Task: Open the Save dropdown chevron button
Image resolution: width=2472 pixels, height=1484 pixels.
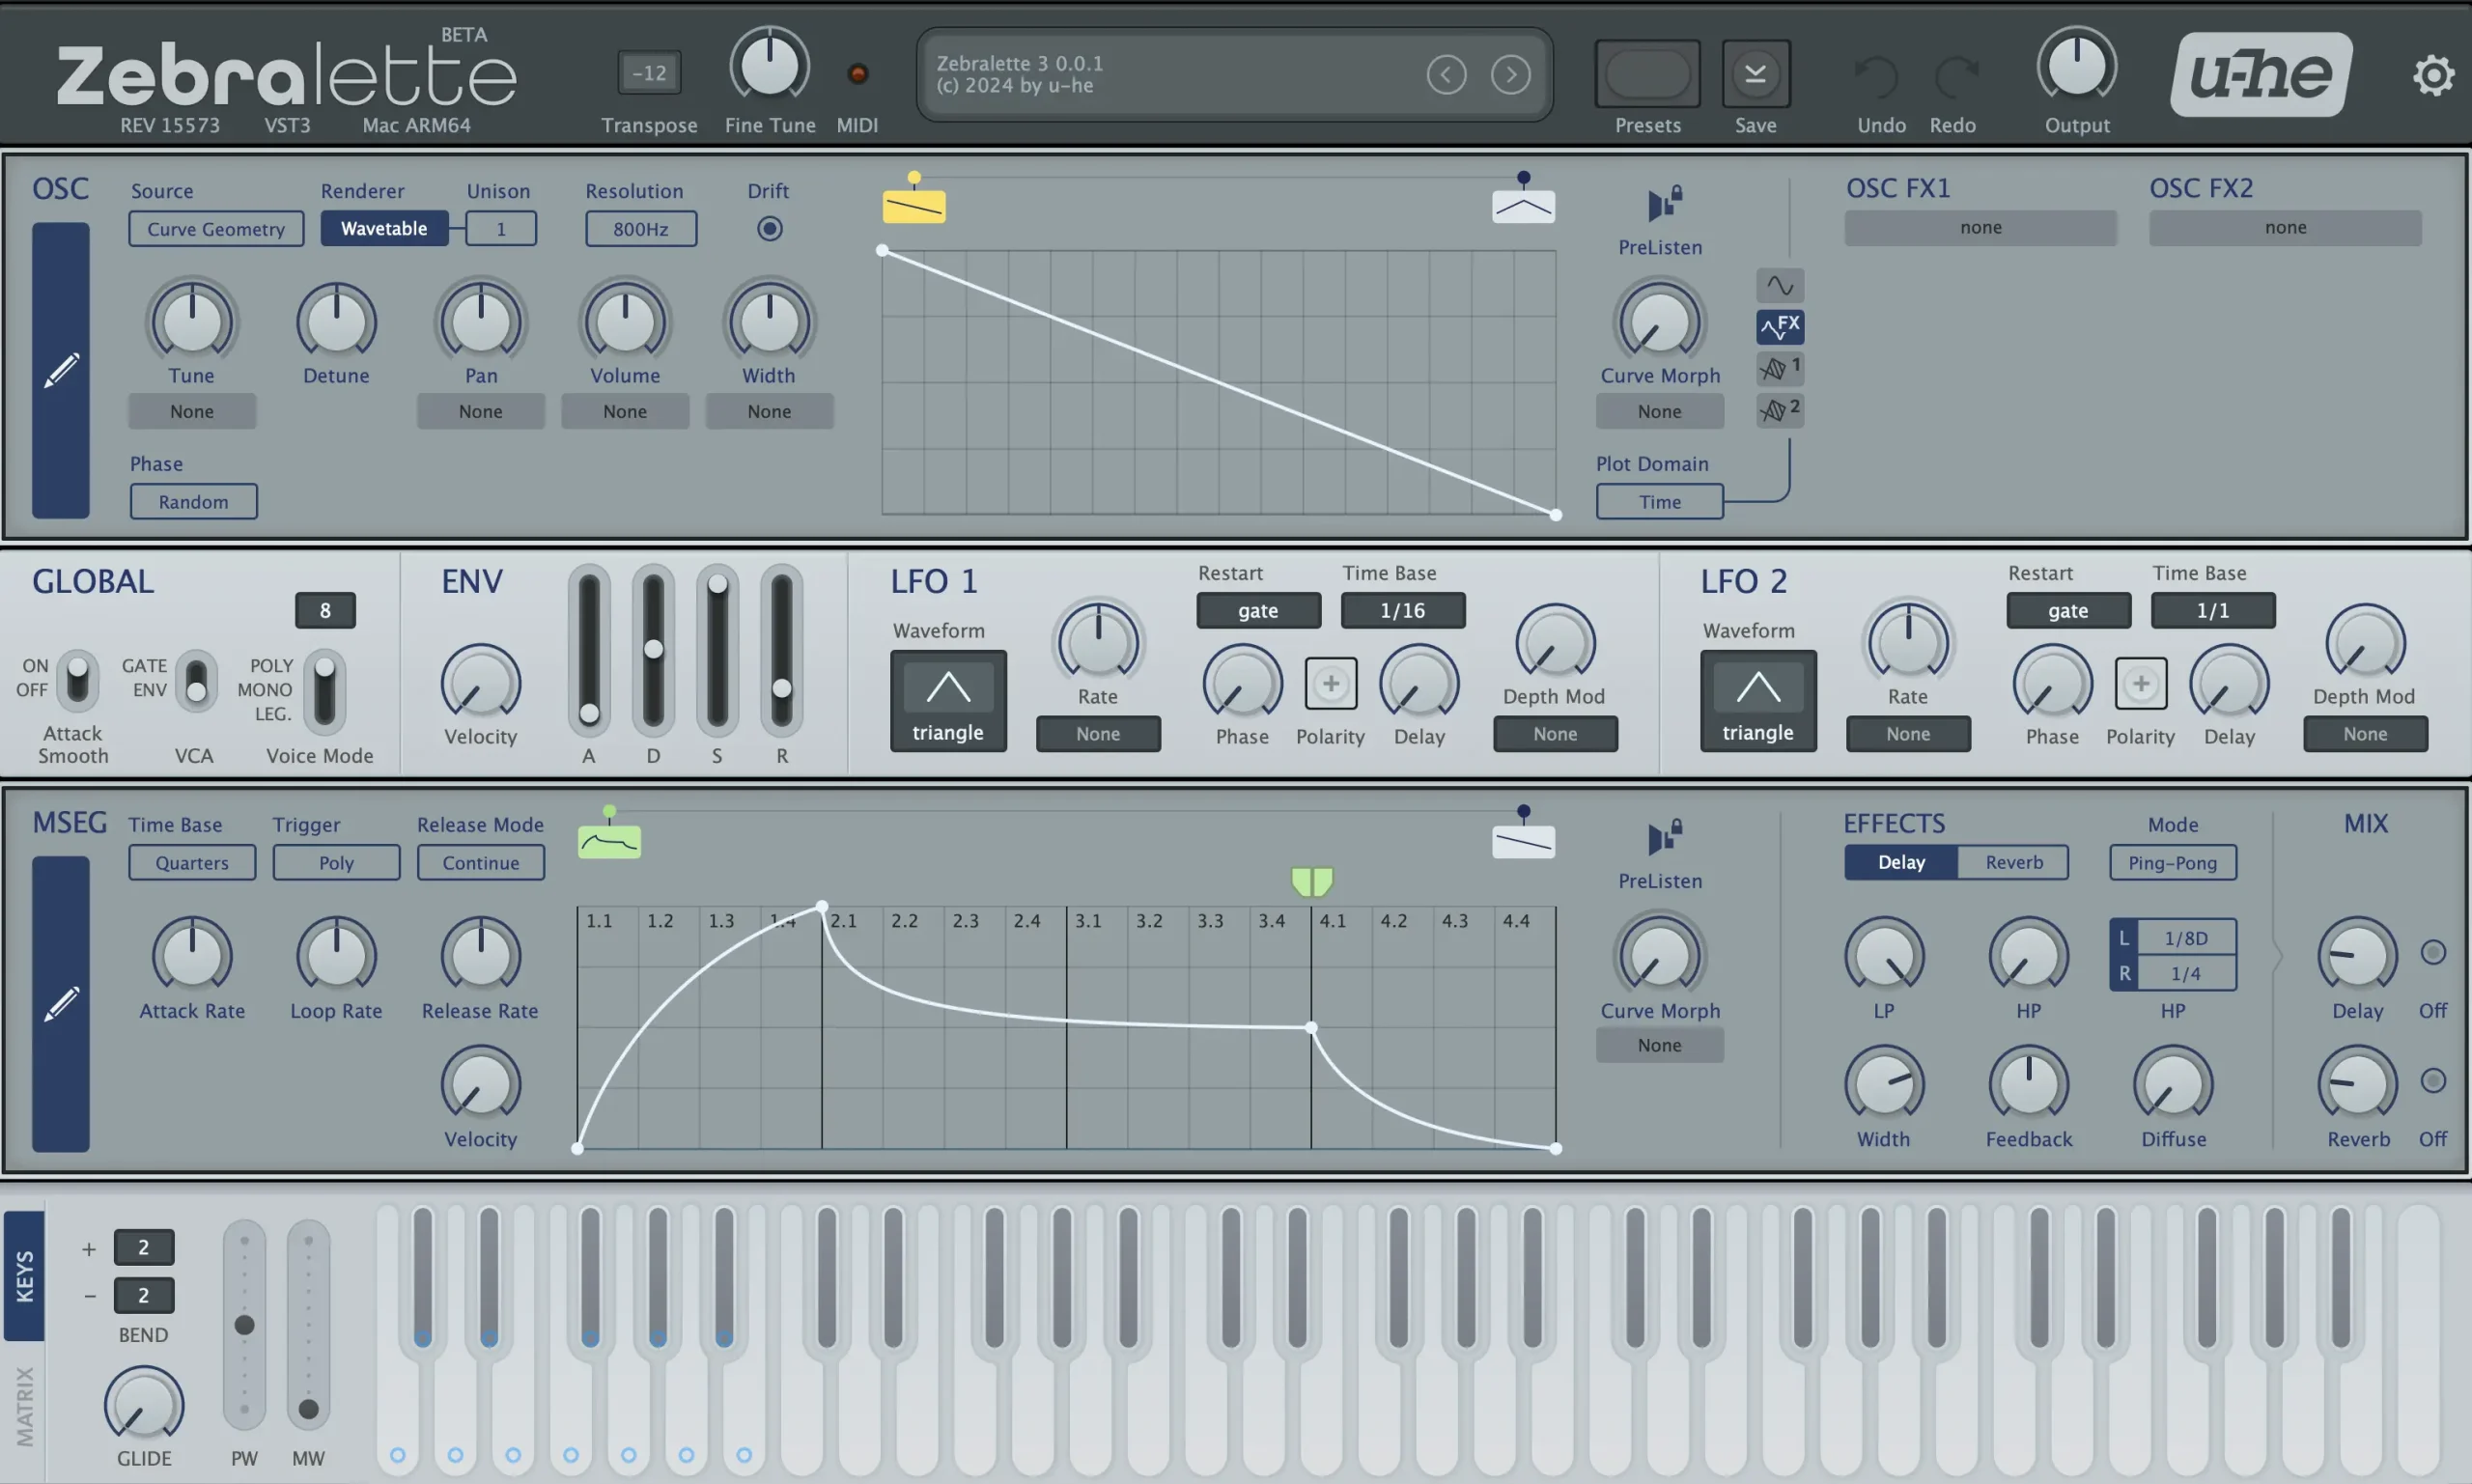Action: pyautogui.click(x=1756, y=71)
